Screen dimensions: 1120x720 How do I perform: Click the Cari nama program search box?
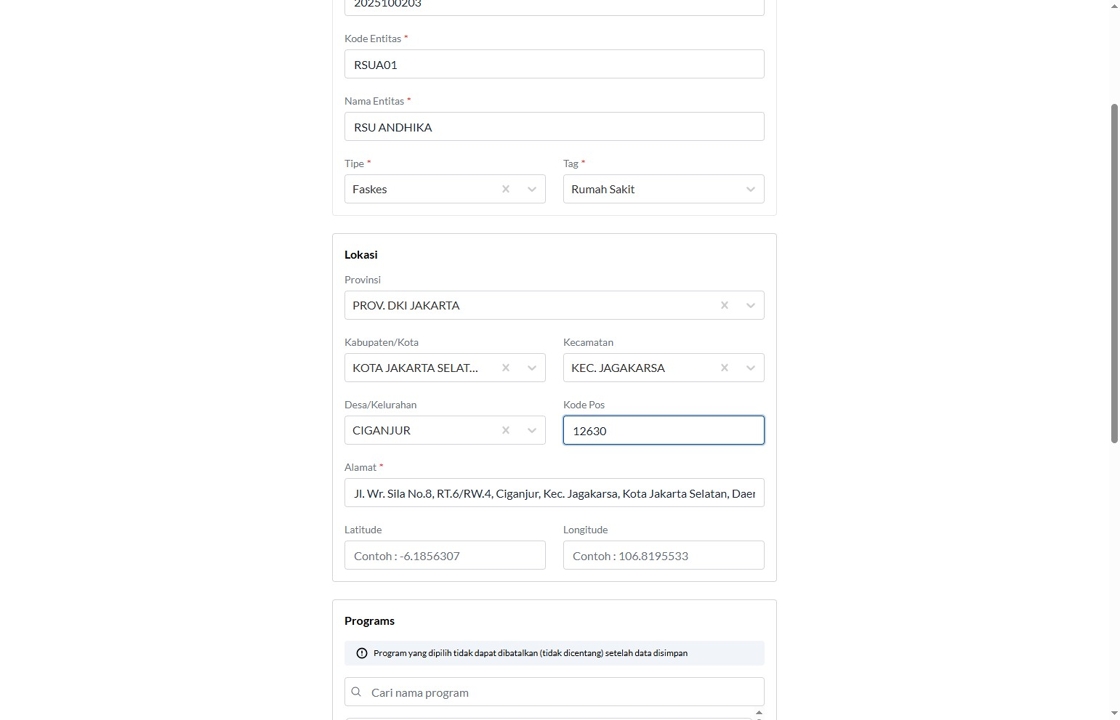pos(560,692)
